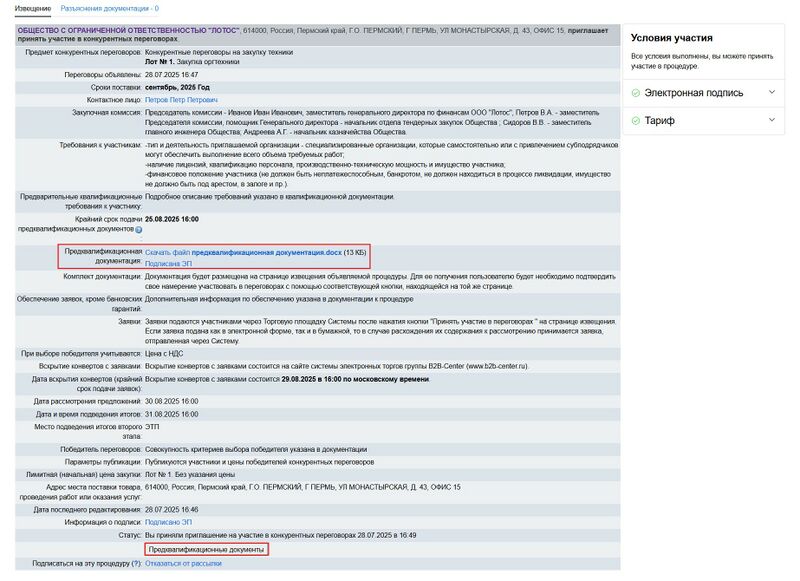Download предквалификационная документация.docx file
The width and height of the screenshot is (800, 581).
(x=244, y=252)
